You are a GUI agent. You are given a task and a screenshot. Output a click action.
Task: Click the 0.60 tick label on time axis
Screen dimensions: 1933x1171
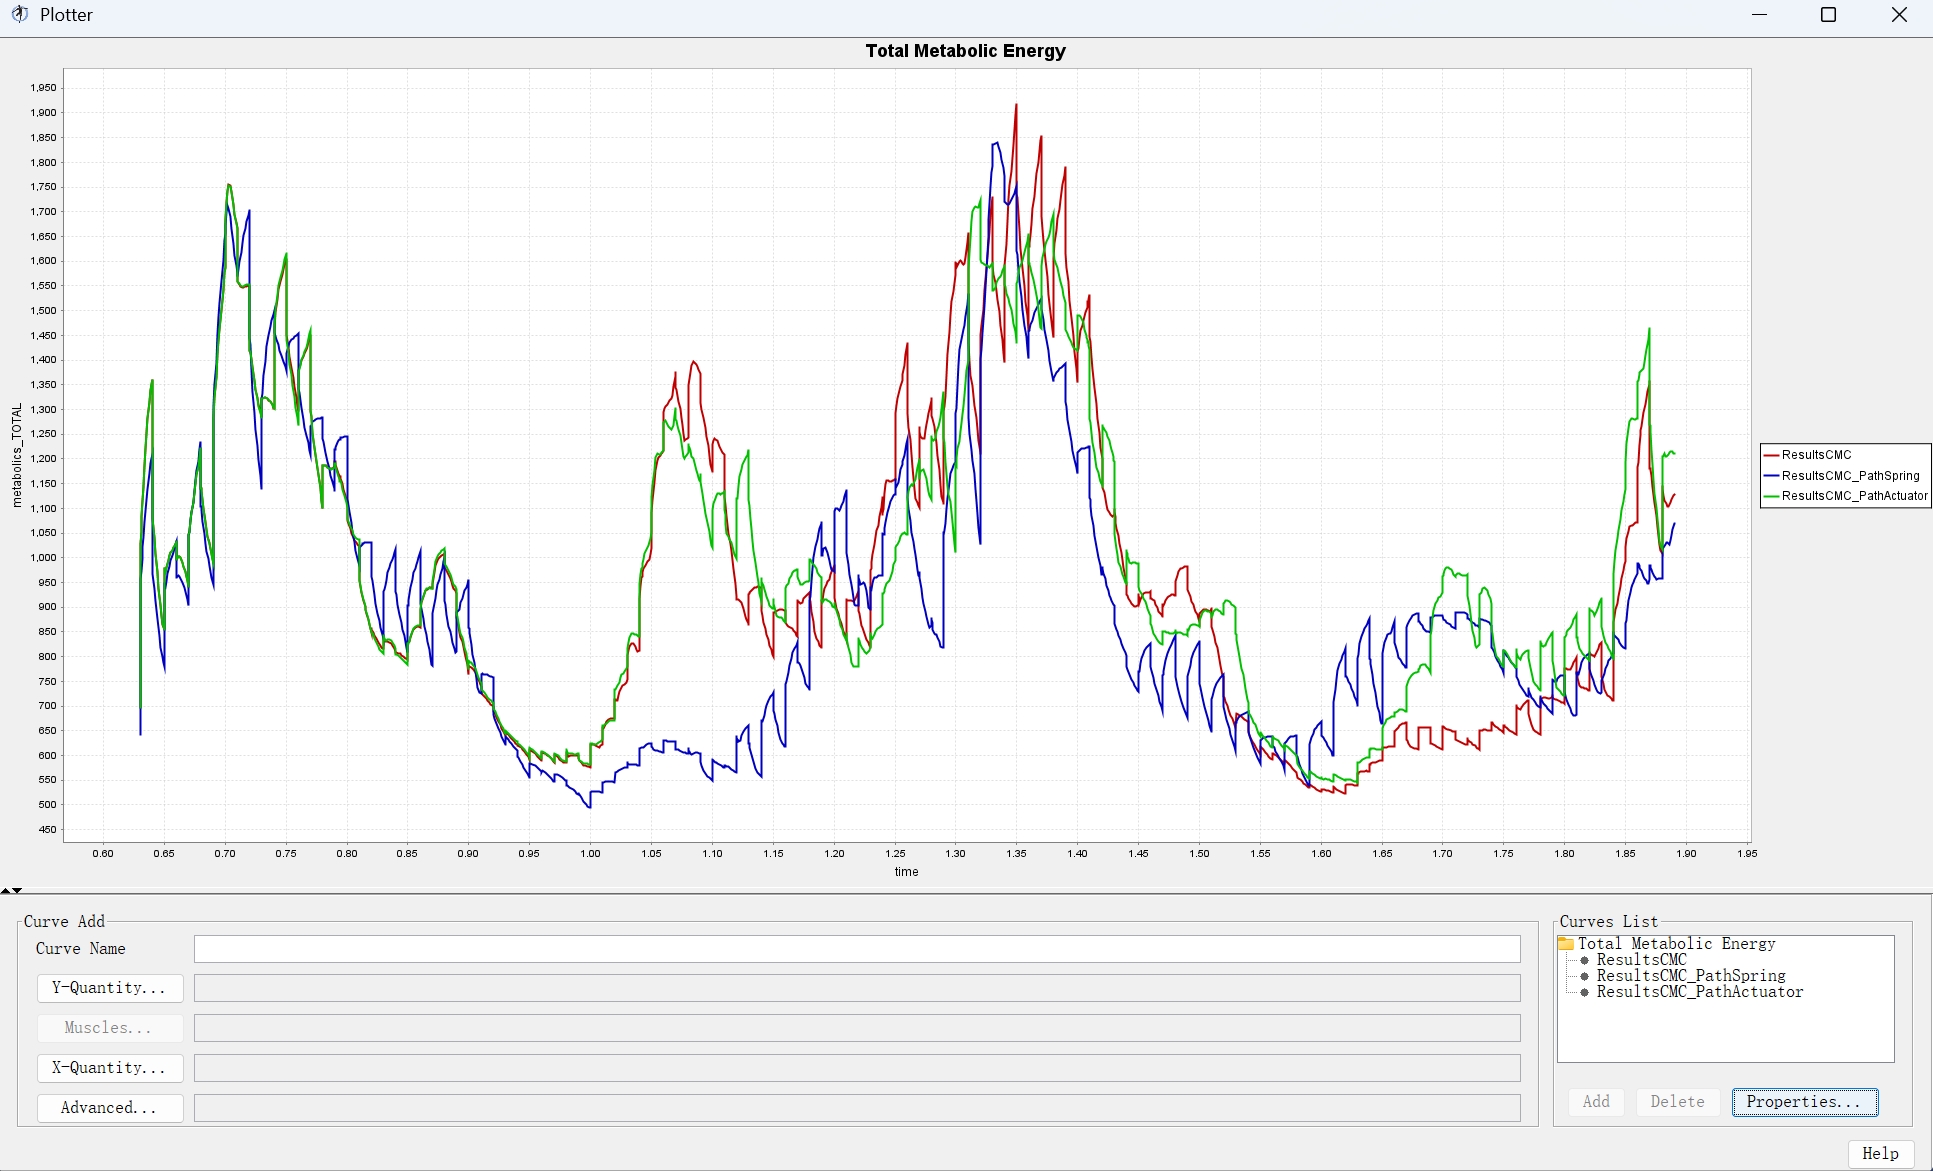click(x=103, y=854)
